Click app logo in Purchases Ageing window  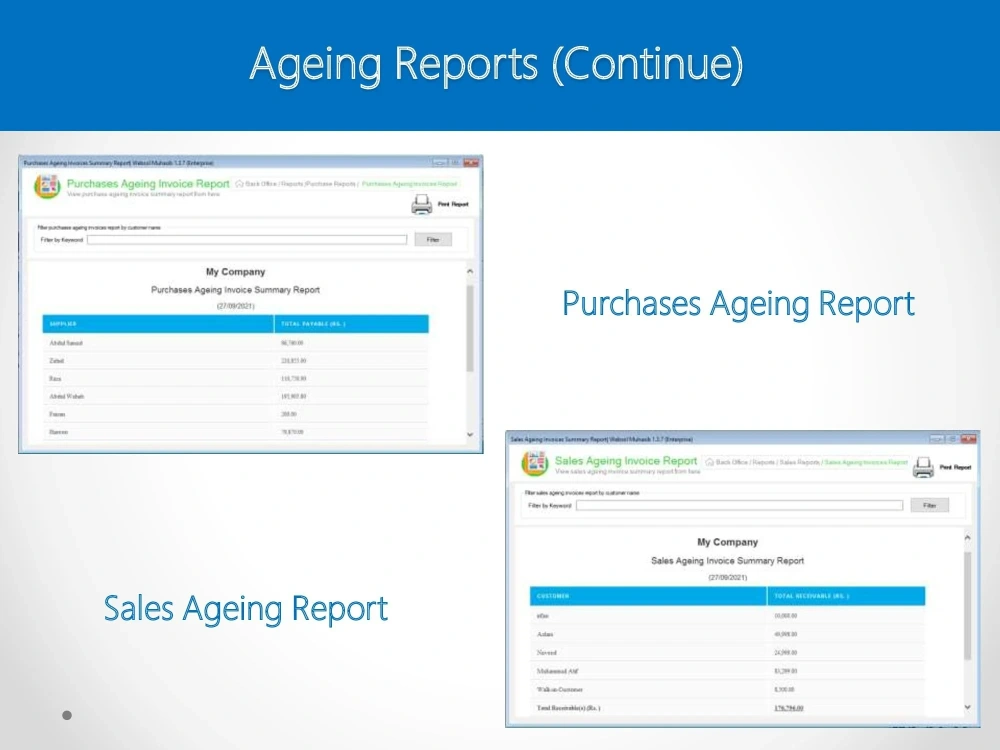pyautogui.click(x=47, y=186)
